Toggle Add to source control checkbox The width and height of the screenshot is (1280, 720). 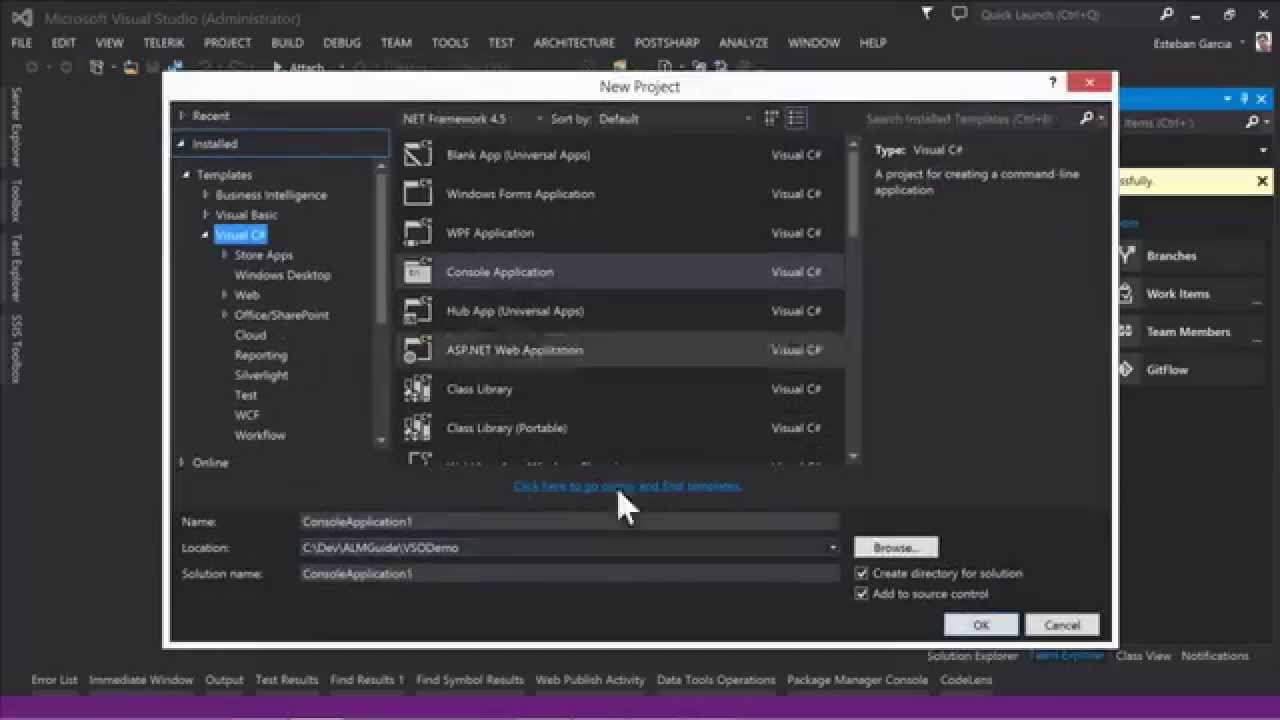(x=861, y=593)
